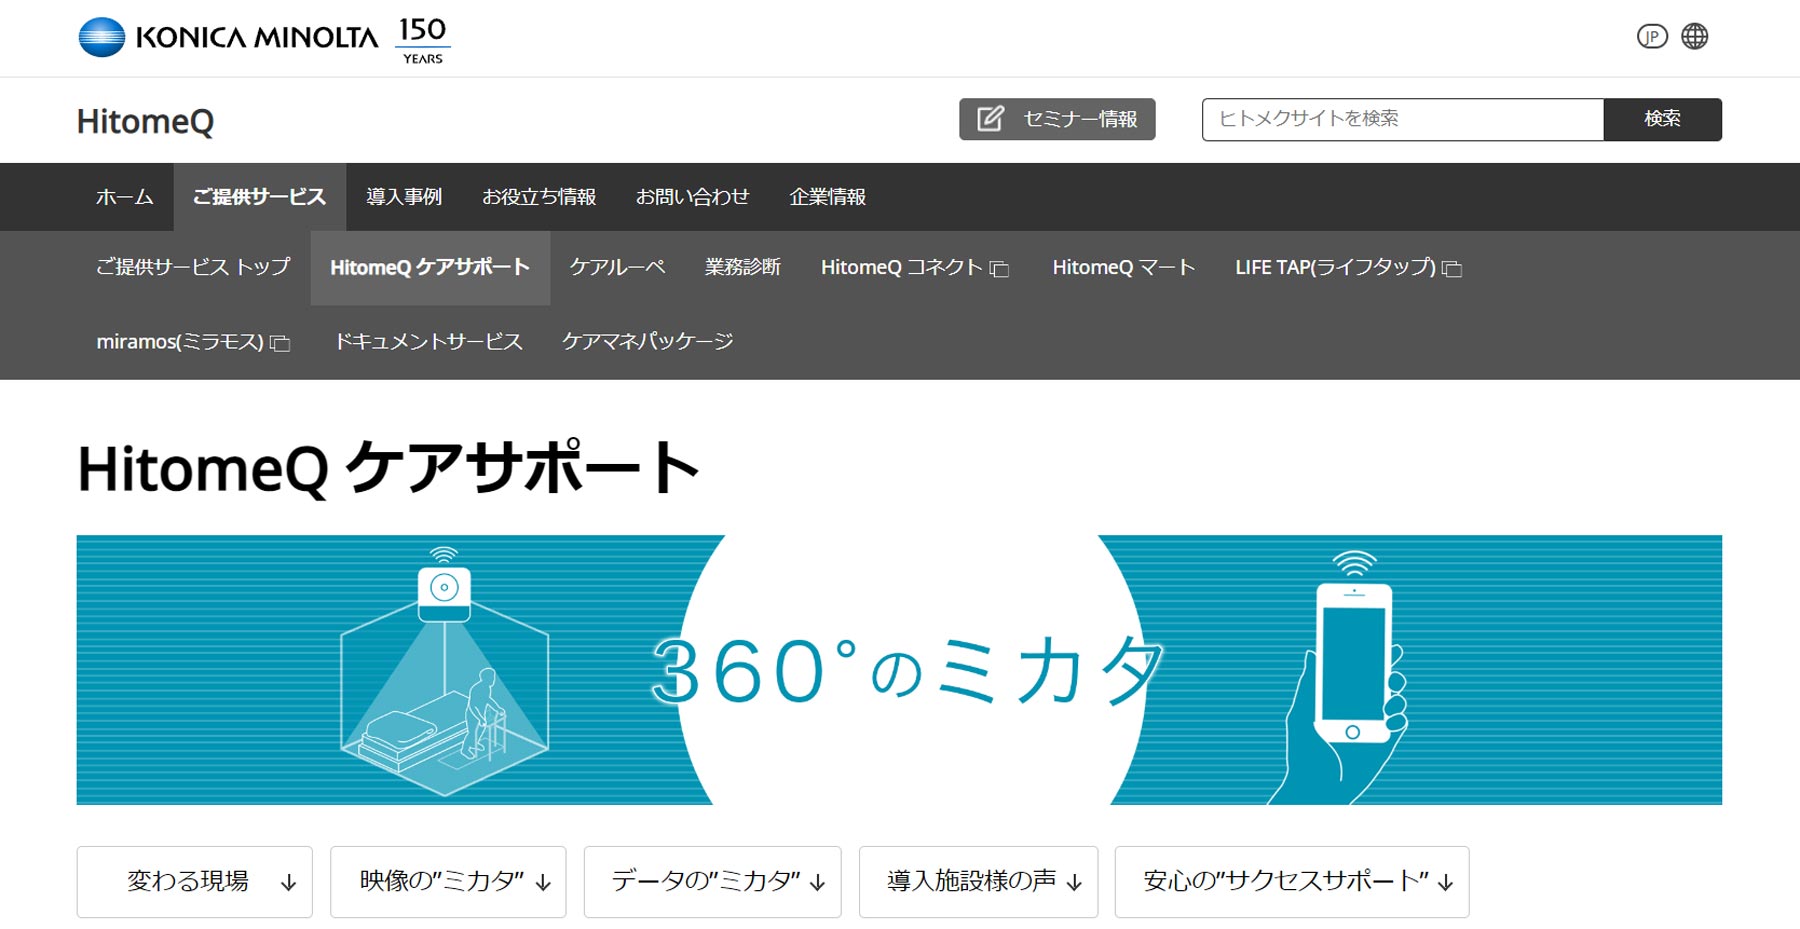
Task: Click down arrow in 映像のミカタ button
Action: click(x=543, y=883)
